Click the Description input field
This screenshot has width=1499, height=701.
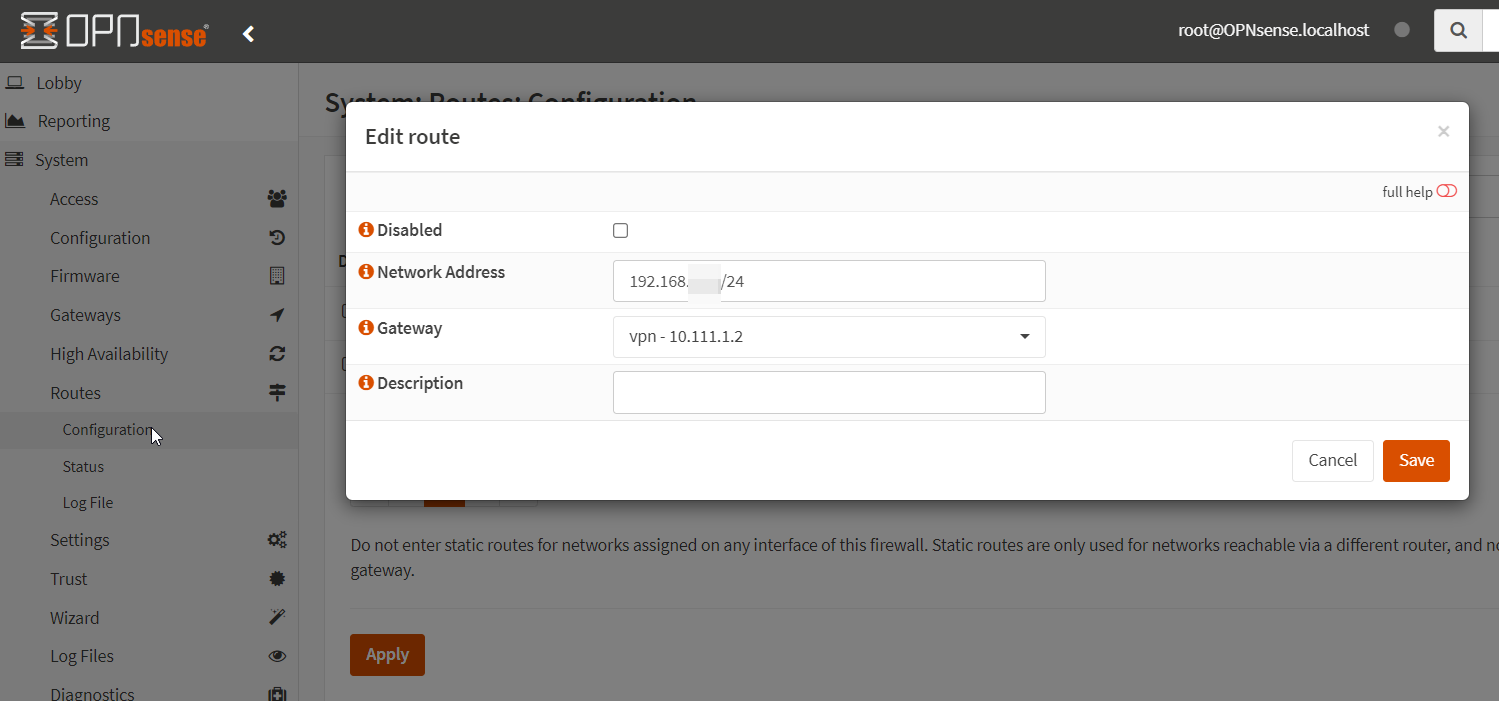click(x=828, y=392)
